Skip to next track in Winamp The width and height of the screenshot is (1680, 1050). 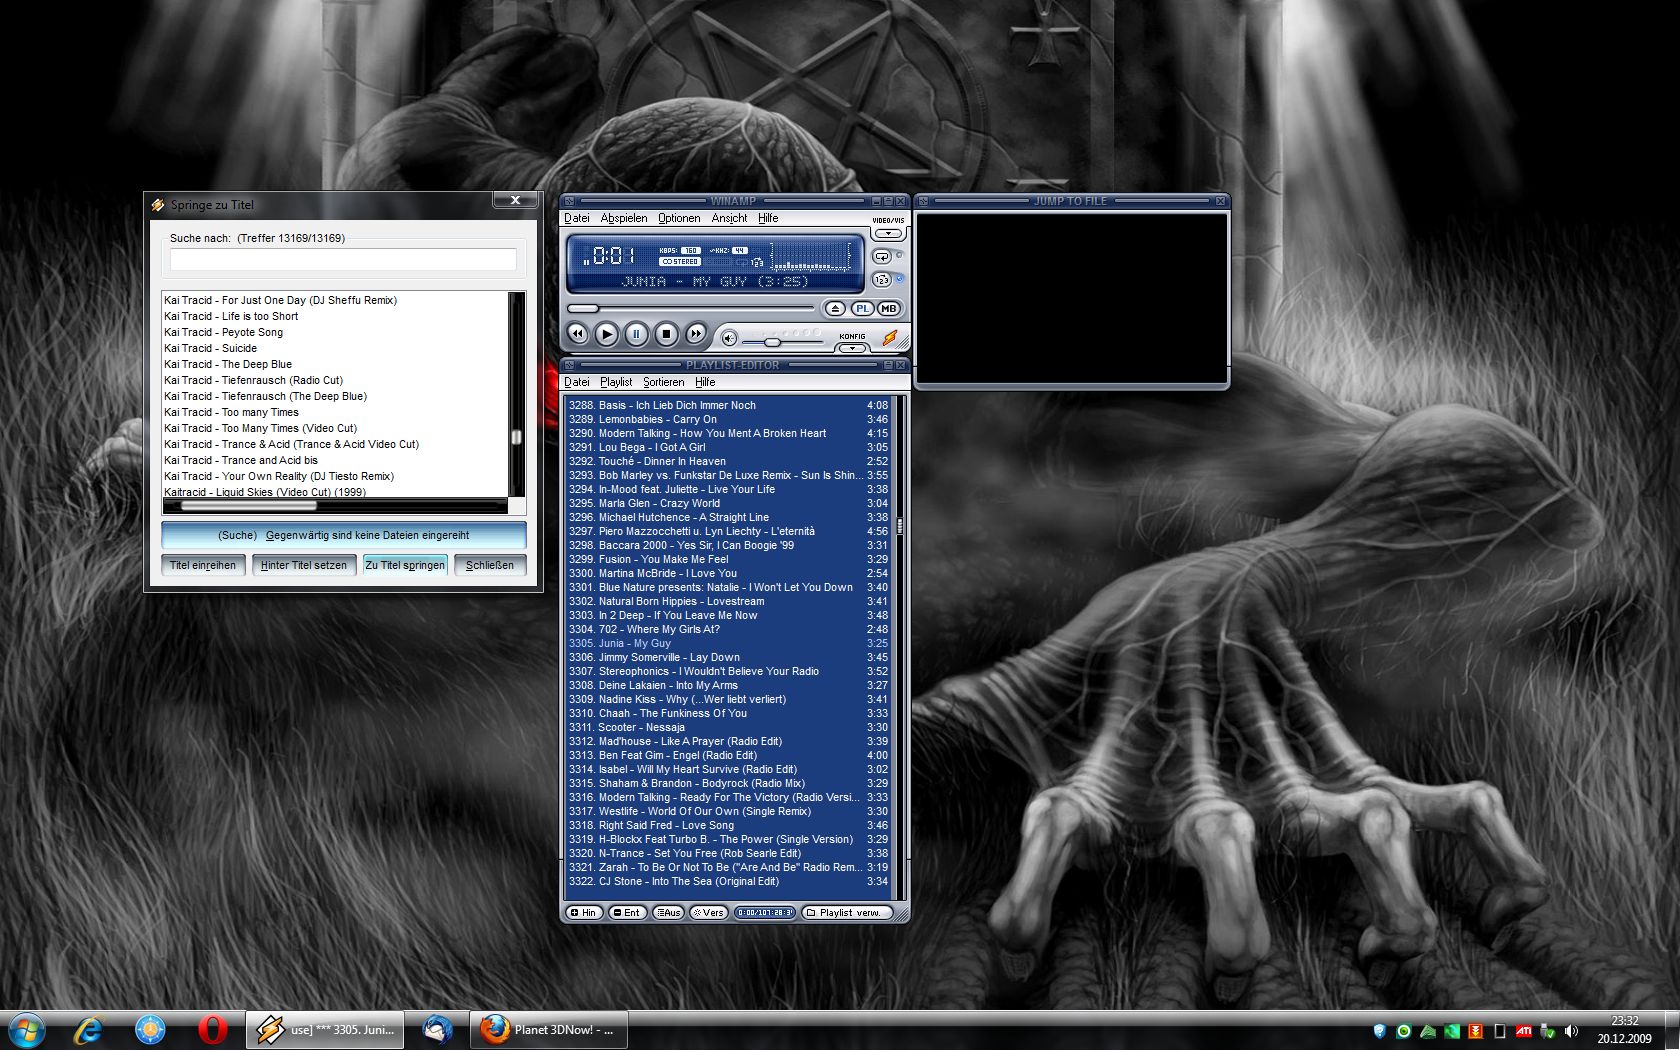click(696, 334)
